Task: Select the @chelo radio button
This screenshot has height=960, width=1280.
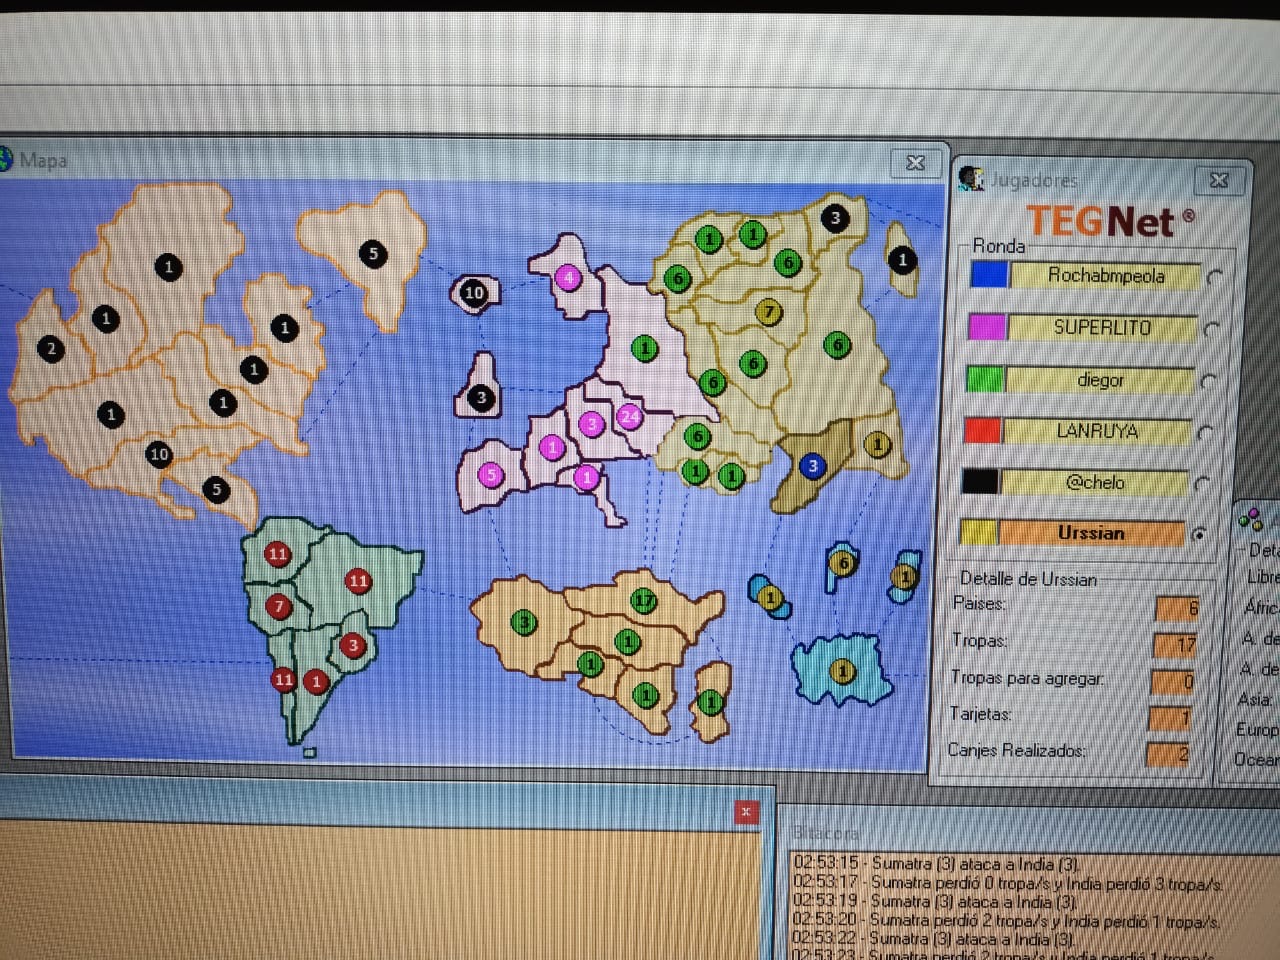Action: [1202, 484]
